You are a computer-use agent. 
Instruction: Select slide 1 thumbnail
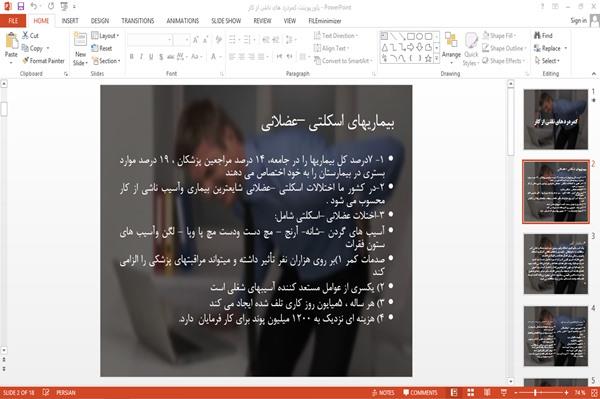pyautogui.click(x=556, y=119)
